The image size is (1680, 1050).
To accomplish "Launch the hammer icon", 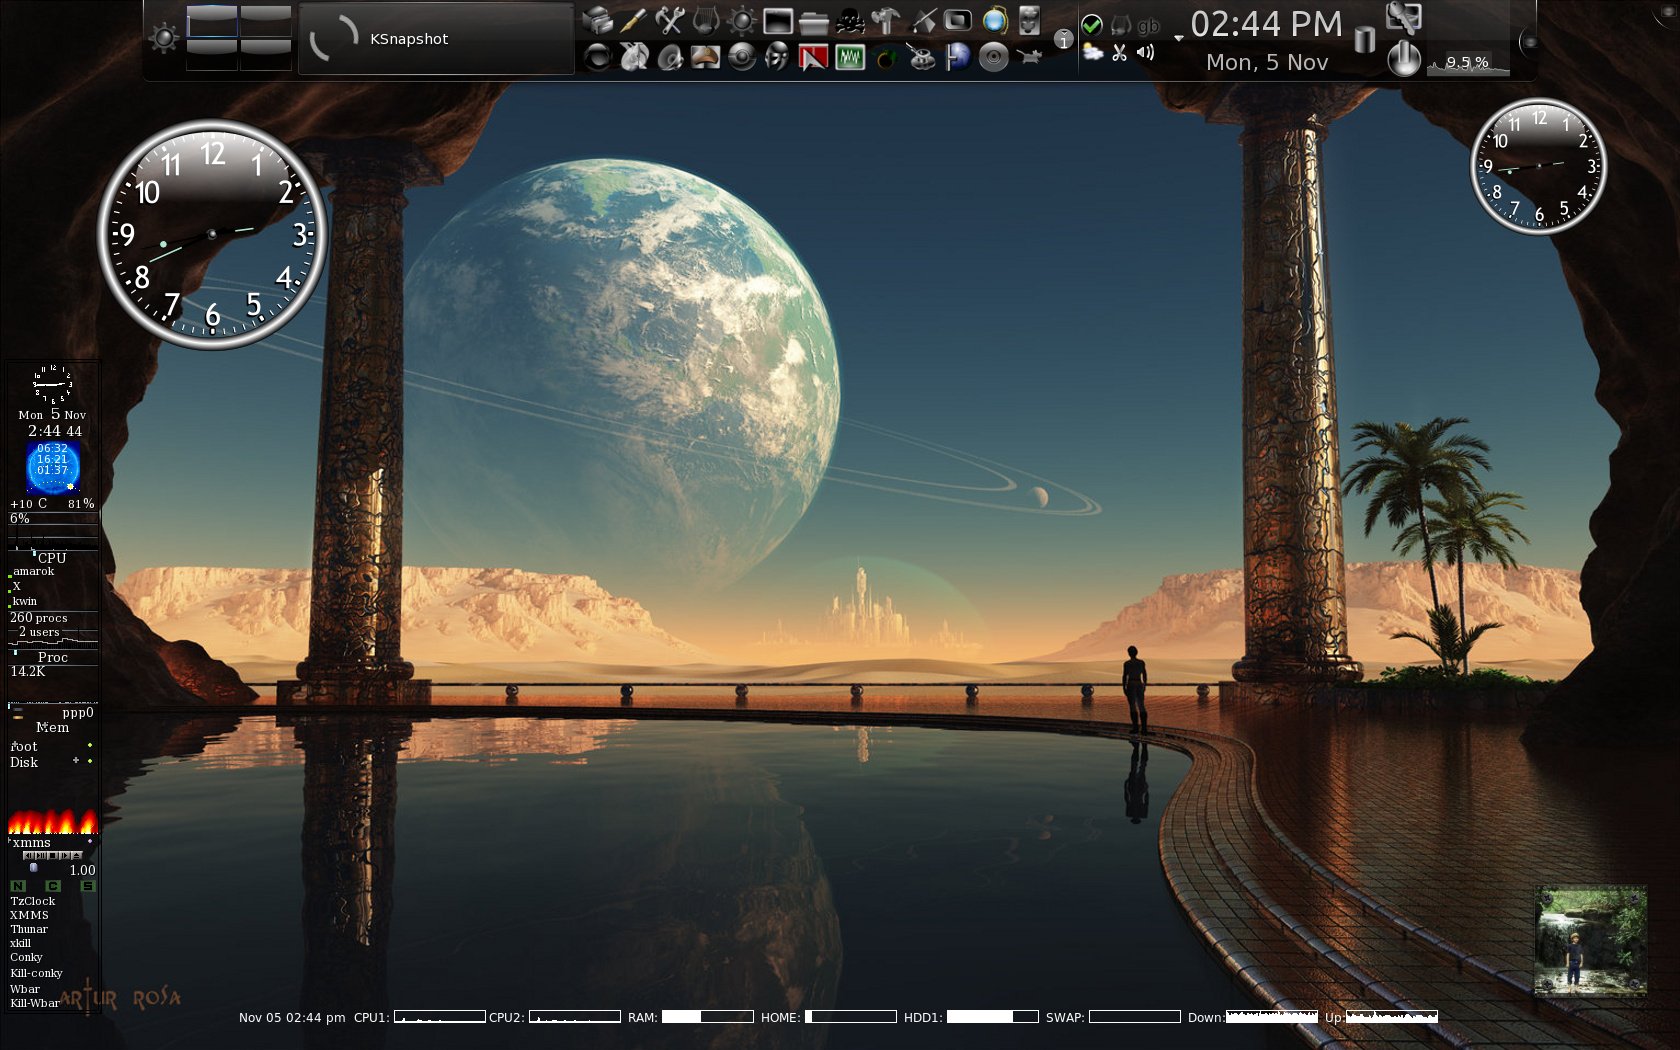I will (x=885, y=20).
